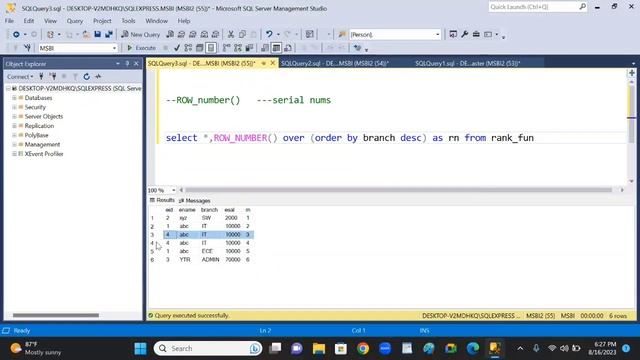
Task: Open the [Person] find combo box
Action: pos(438,34)
